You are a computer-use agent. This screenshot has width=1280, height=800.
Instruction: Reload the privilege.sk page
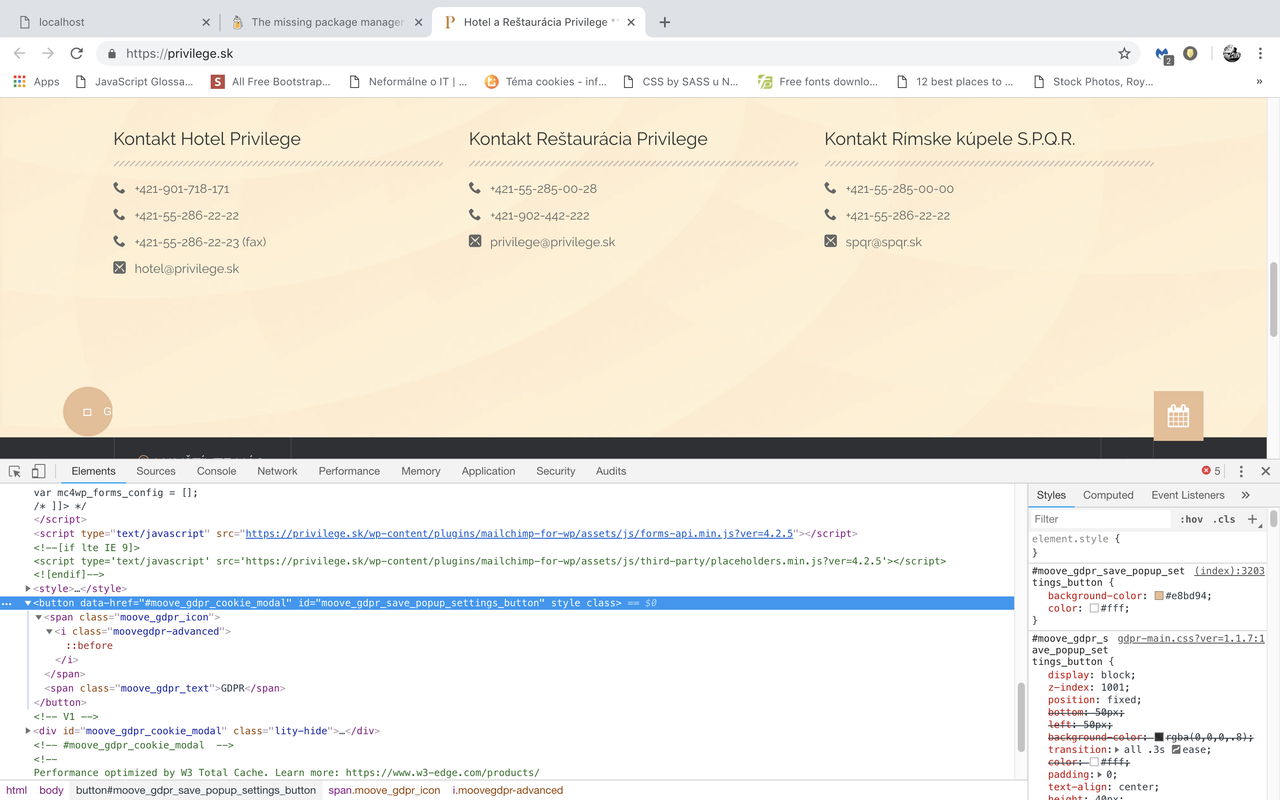point(76,53)
